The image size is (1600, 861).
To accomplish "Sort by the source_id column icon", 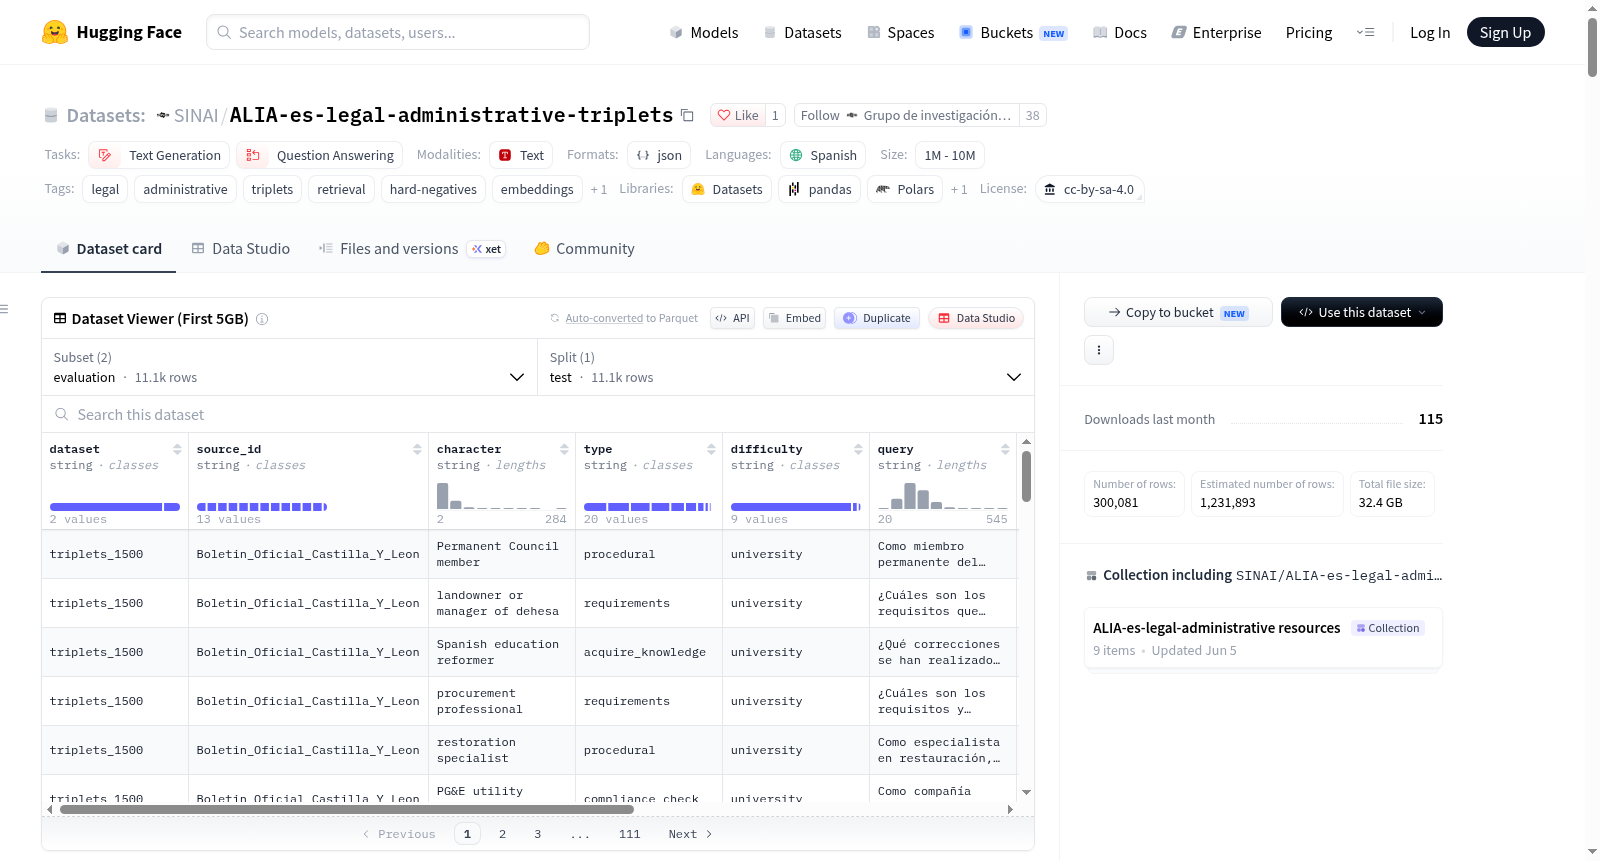I will coord(417,449).
